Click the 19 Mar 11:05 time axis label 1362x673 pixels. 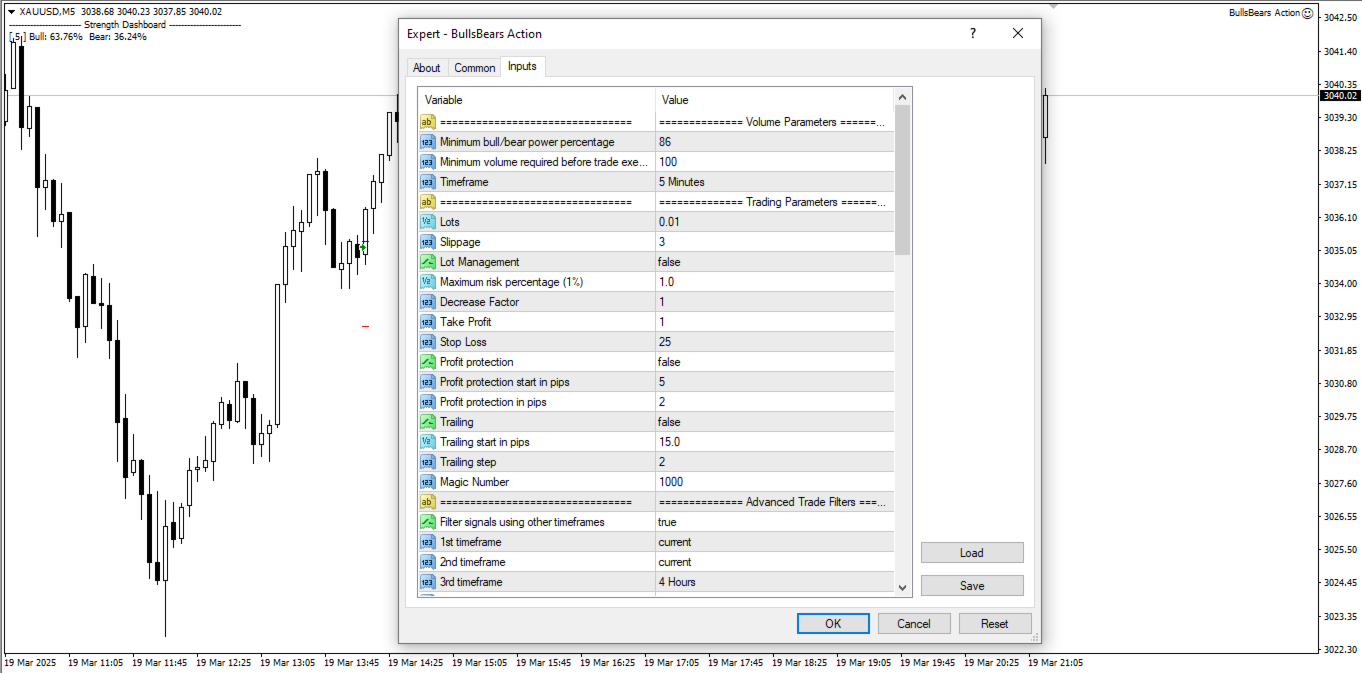[95, 662]
